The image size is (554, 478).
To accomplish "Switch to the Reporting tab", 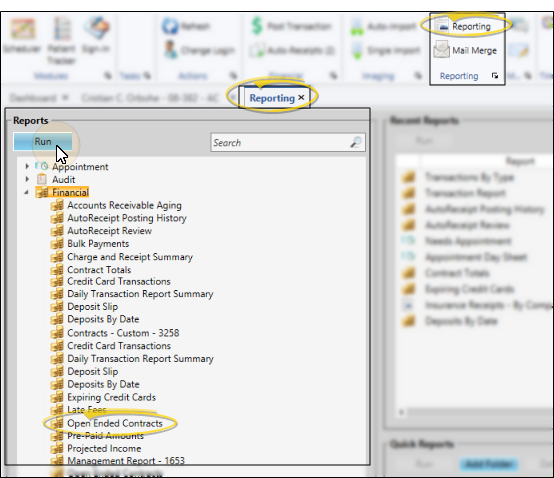I will (x=272, y=98).
